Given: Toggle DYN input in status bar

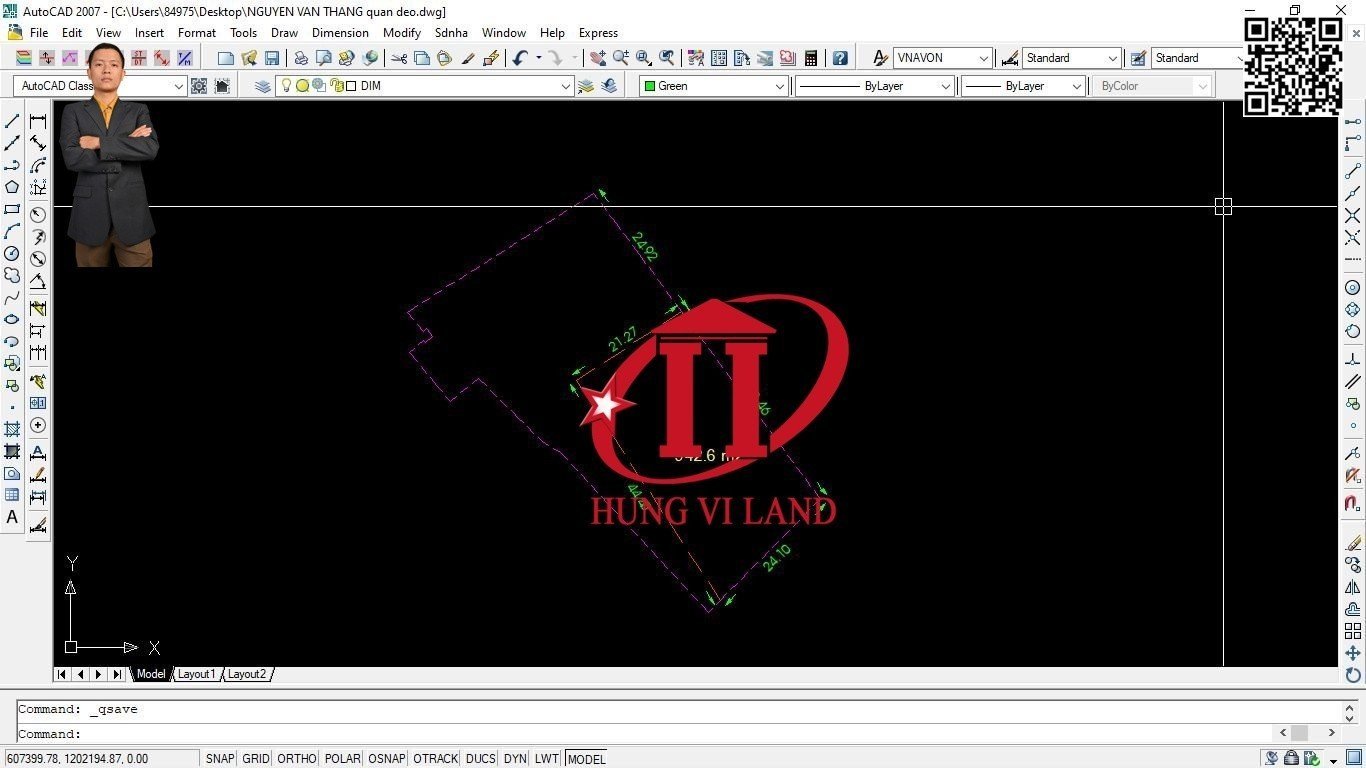Looking at the screenshot, I should [515, 759].
